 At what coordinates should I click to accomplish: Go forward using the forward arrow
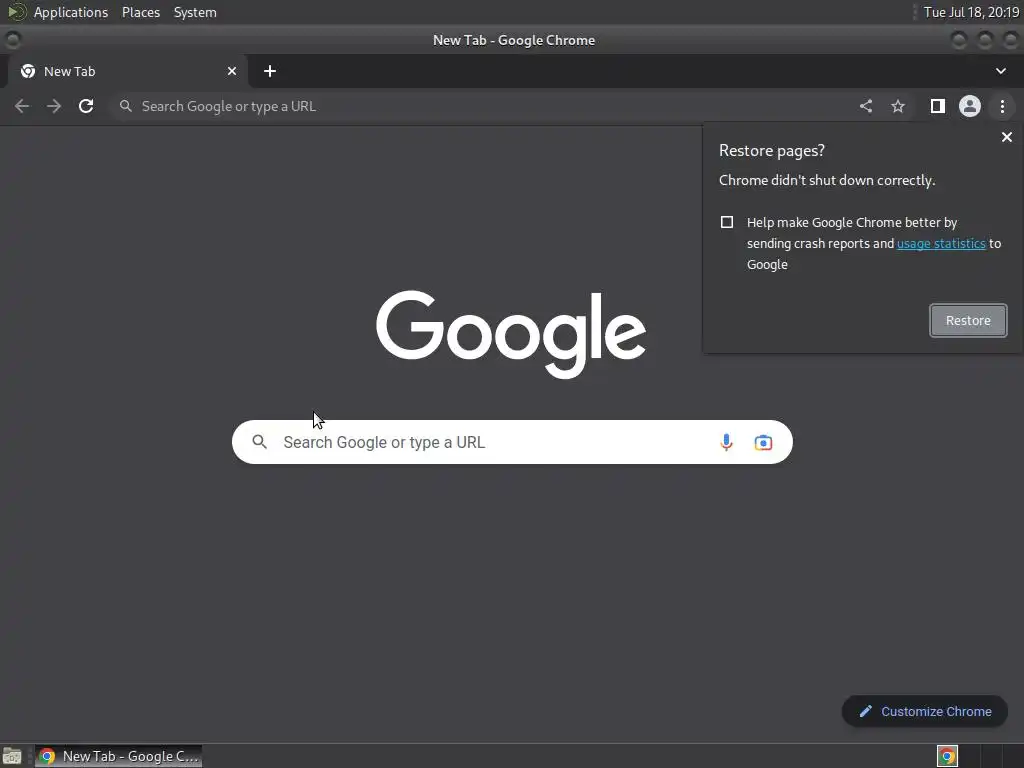point(54,106)
